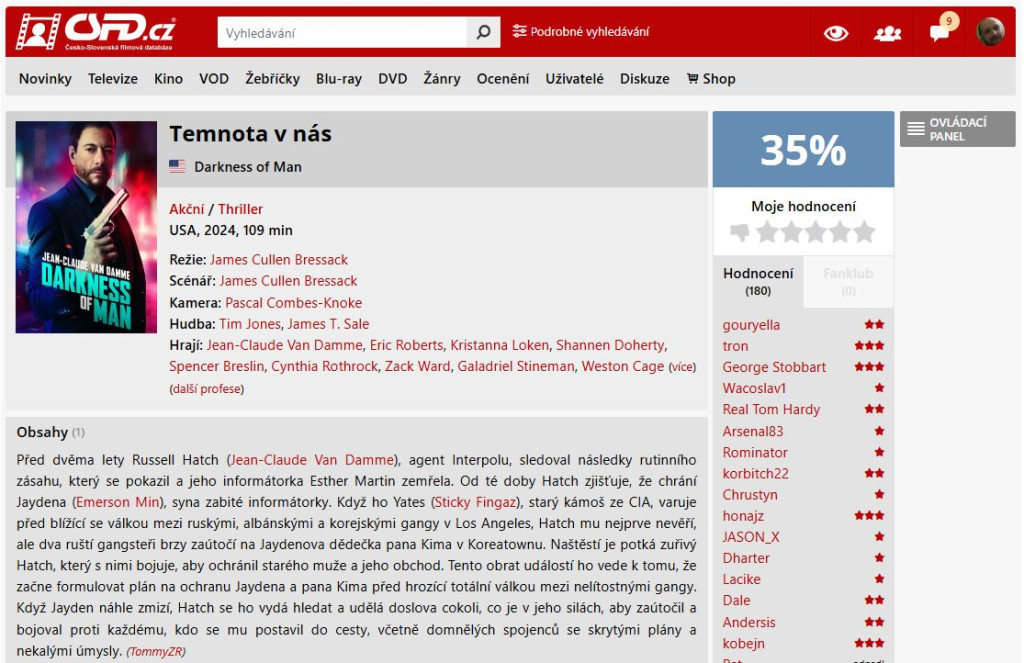Open detailed search via the sliders icon
This screenshot has height=663, width=1024.
(519, 31)
